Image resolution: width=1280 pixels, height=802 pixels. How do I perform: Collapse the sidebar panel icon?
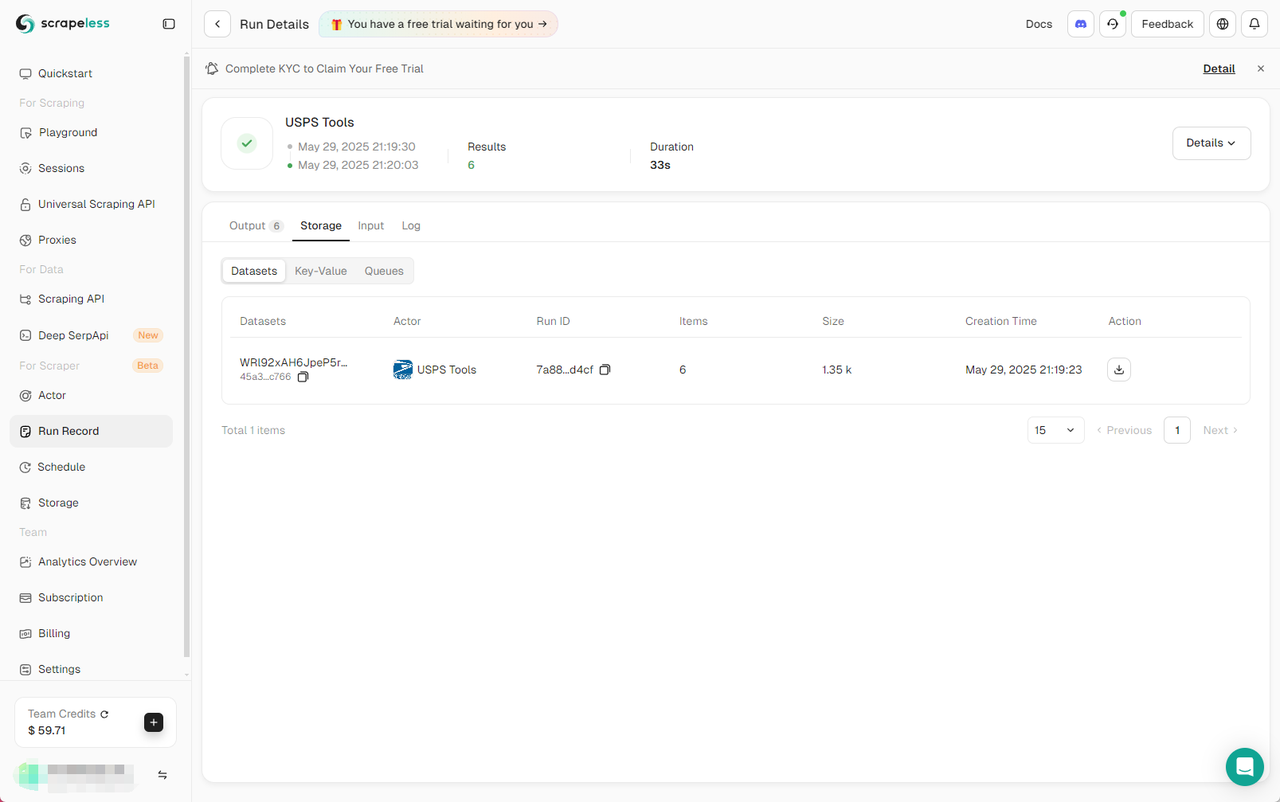click(169, 24)
